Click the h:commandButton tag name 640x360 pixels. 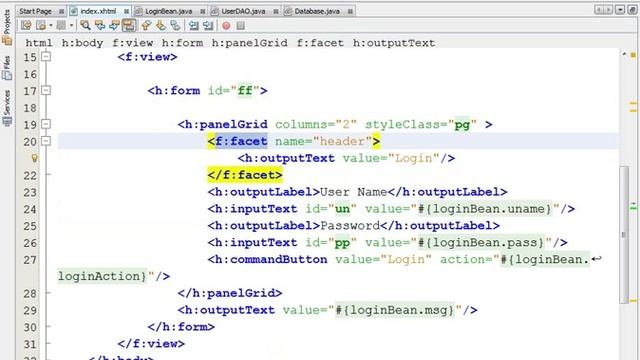(x=271, y=260)
